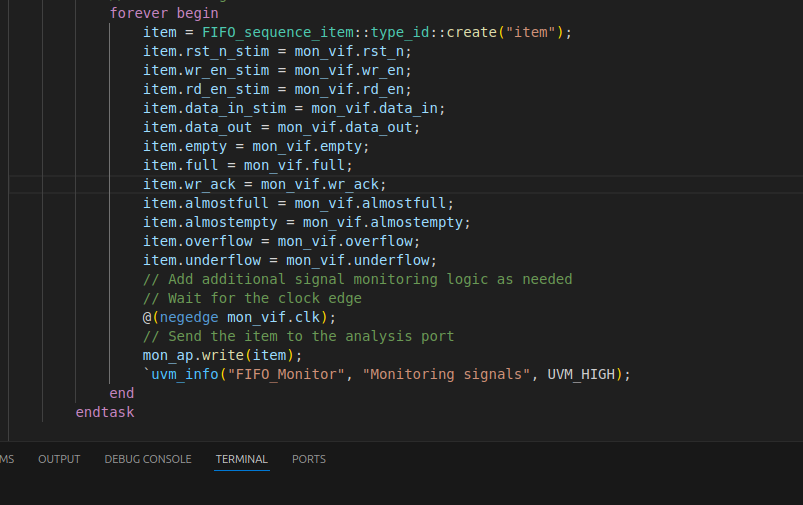Click the item.underflow assignment statement
This screenshot has height=505, width=803.
[290, 260]
